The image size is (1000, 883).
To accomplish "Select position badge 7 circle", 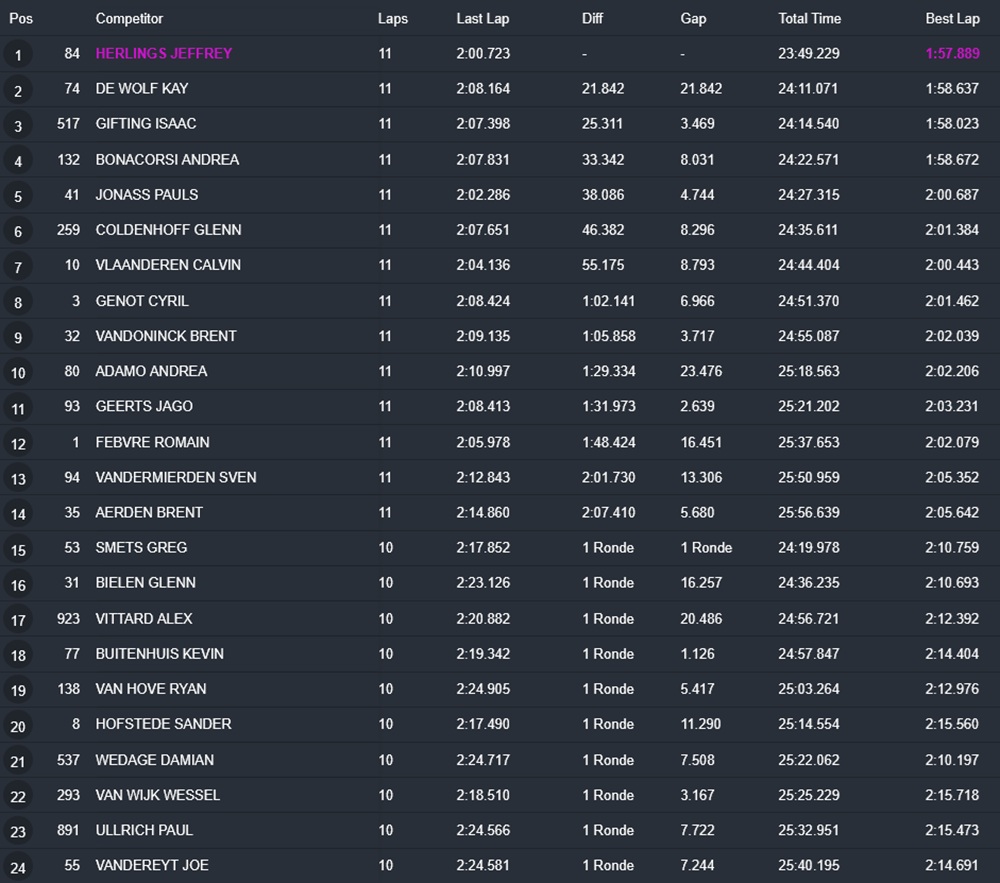I will [18, 266].
